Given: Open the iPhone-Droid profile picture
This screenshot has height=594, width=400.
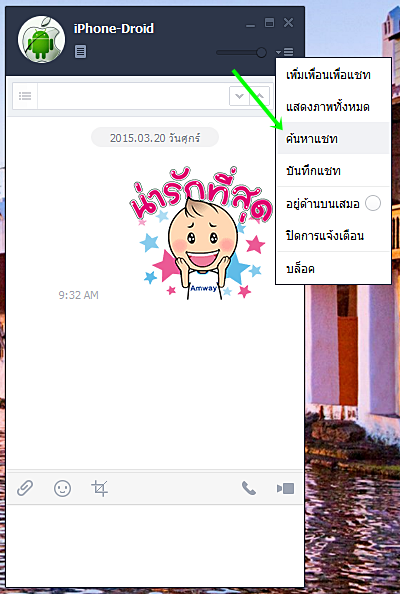Looking at the screenshot, I should coord(41,39).
